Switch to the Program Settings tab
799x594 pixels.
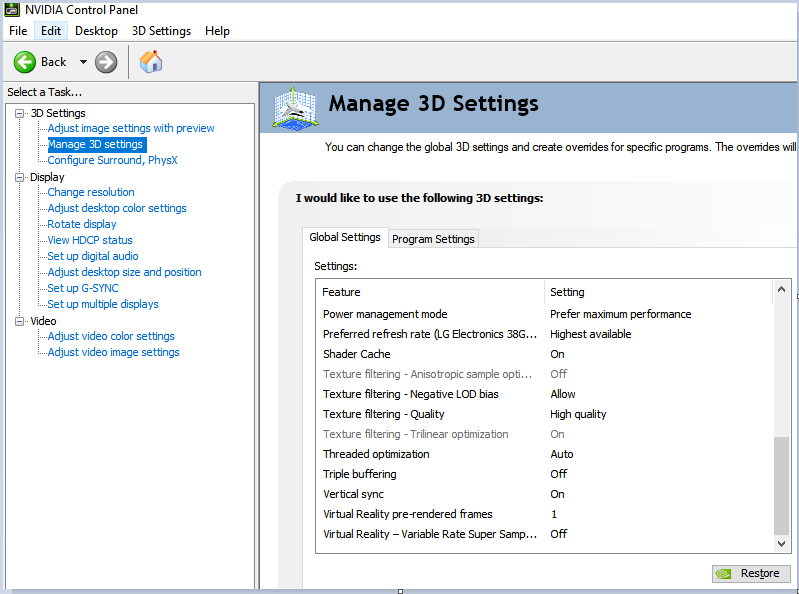tap(433, 239)
